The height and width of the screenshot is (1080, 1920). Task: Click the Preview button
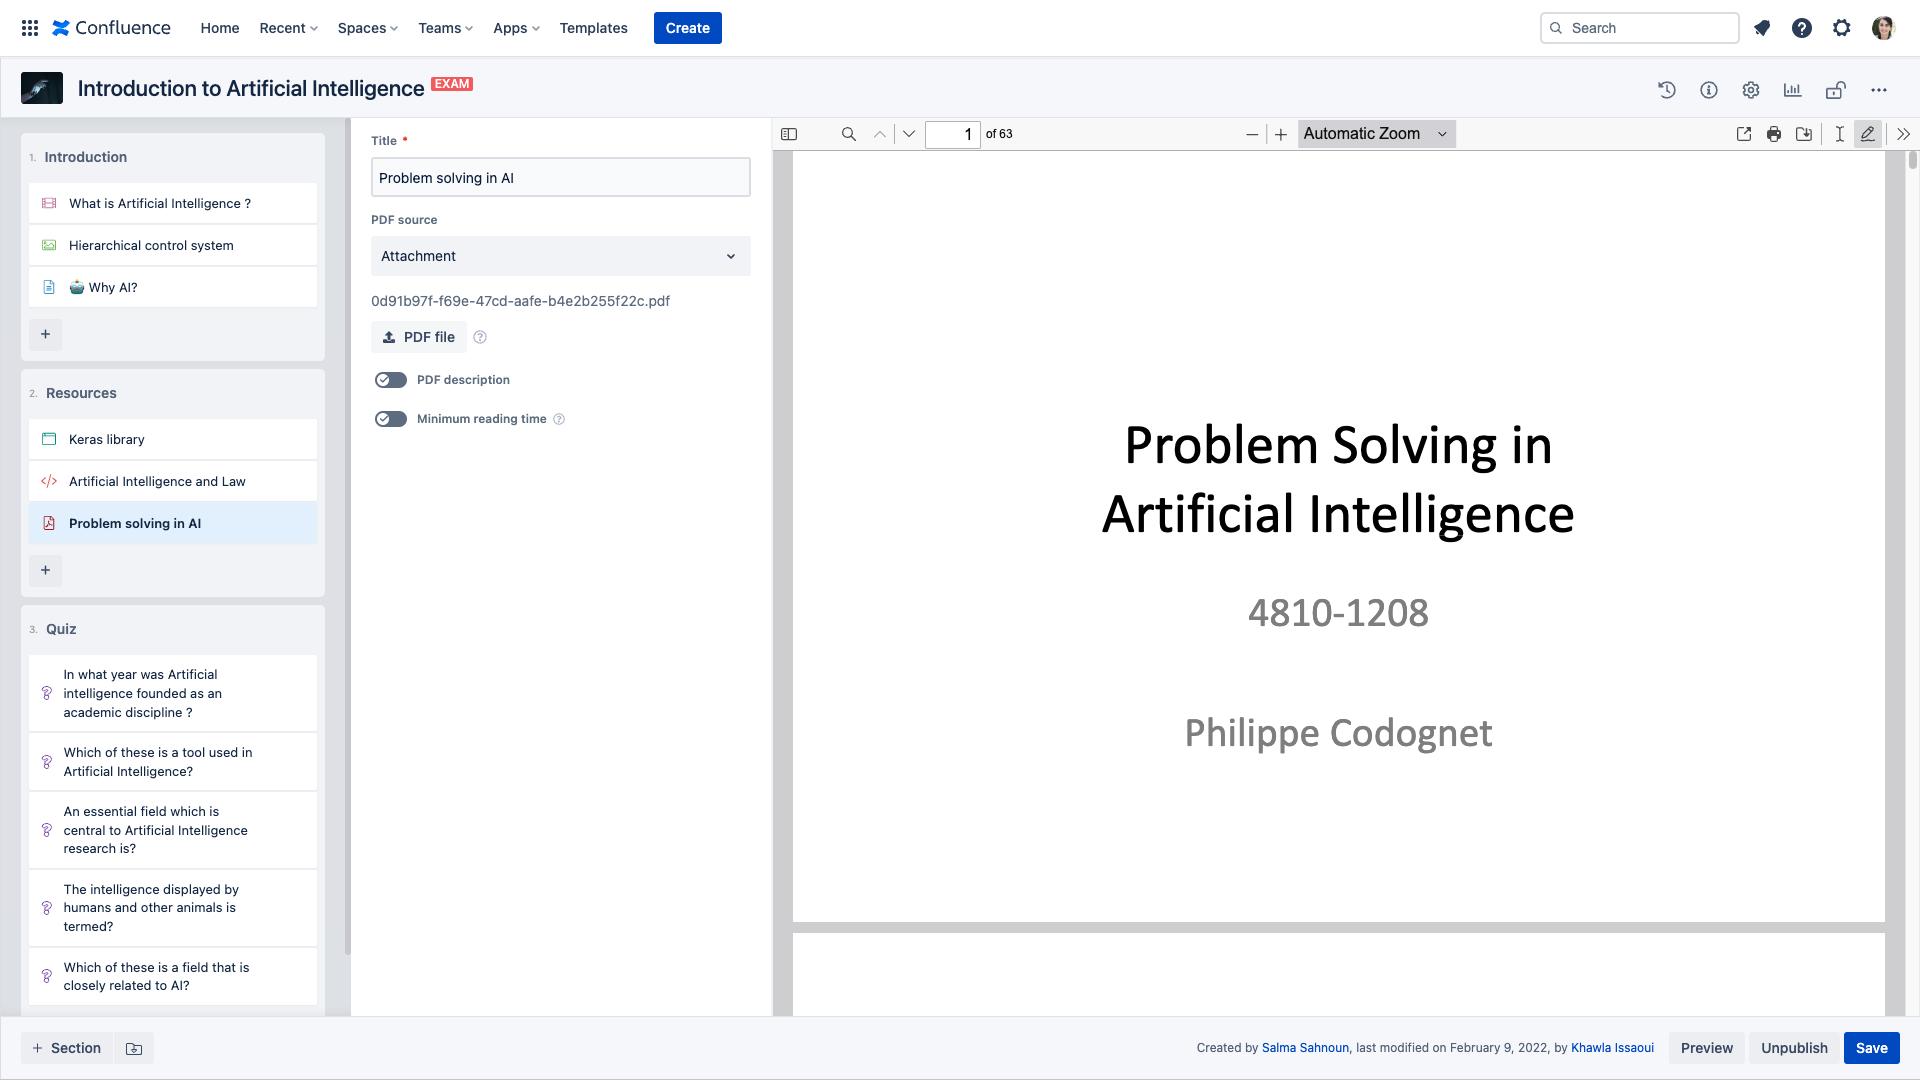click(1706, 1048)
